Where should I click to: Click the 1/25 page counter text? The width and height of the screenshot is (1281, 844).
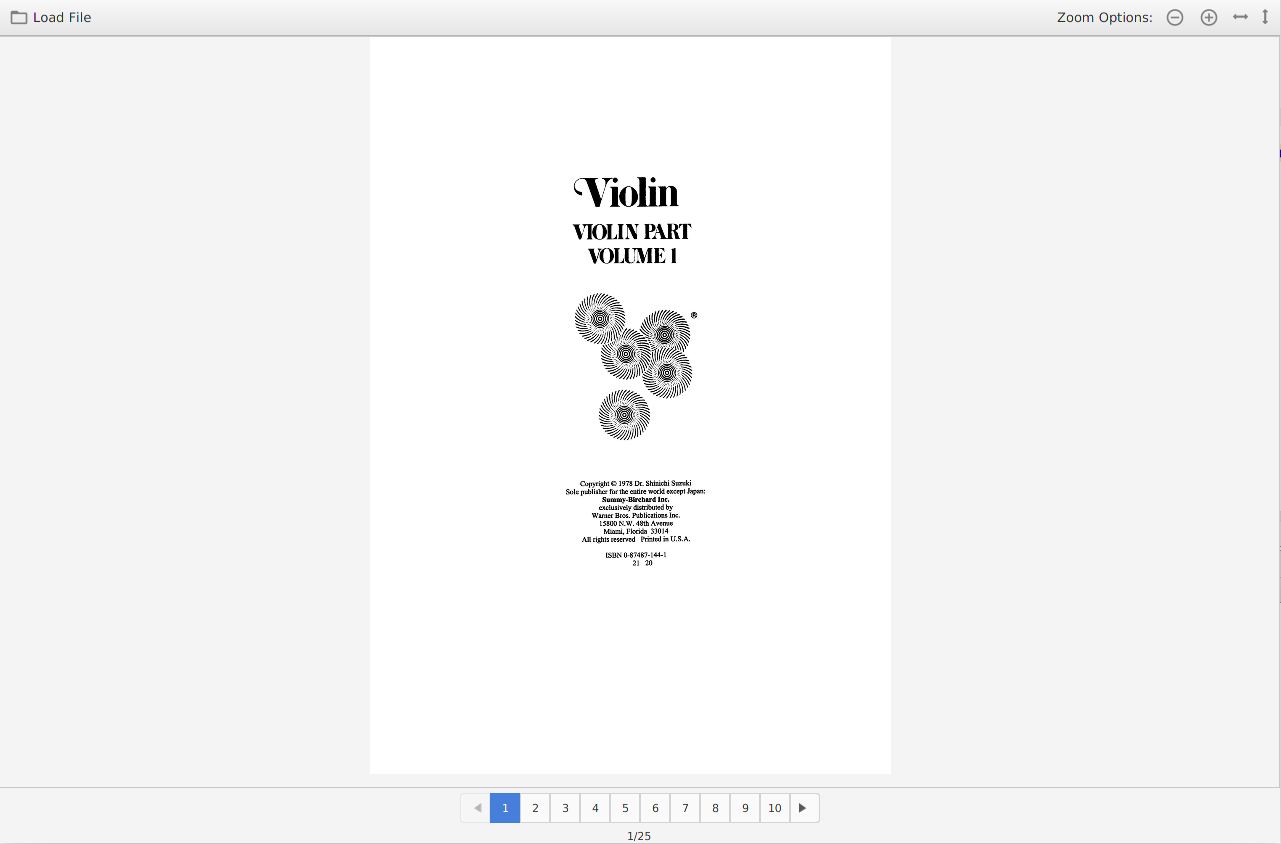[639, 836]
